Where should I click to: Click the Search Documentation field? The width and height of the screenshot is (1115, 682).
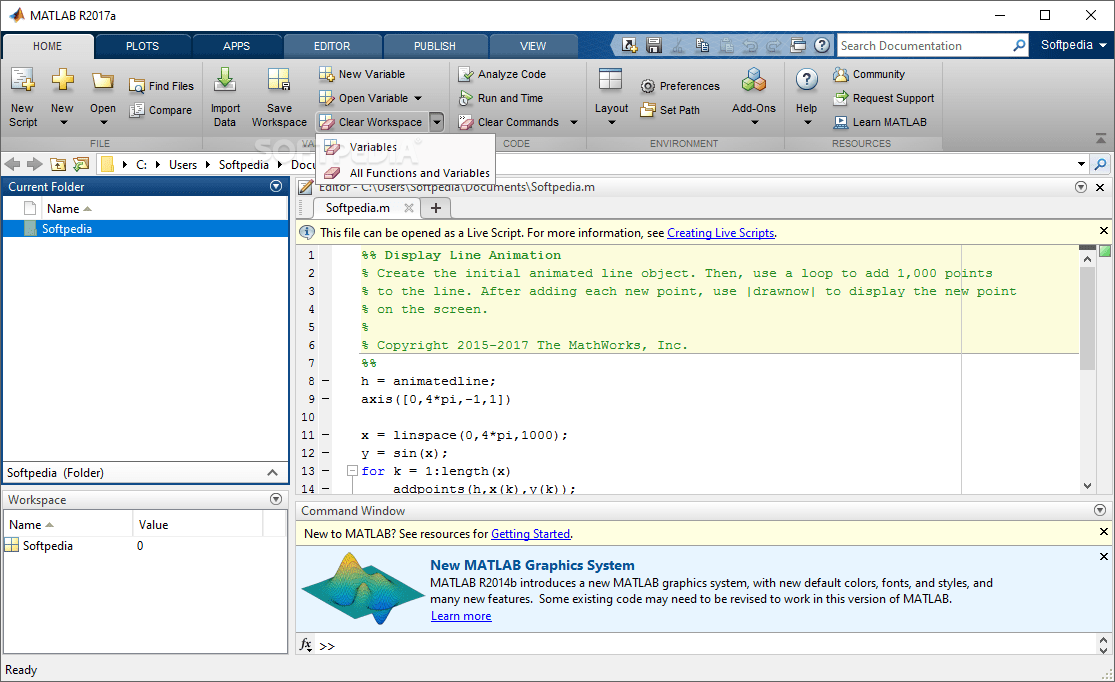(x=924, y=46)
